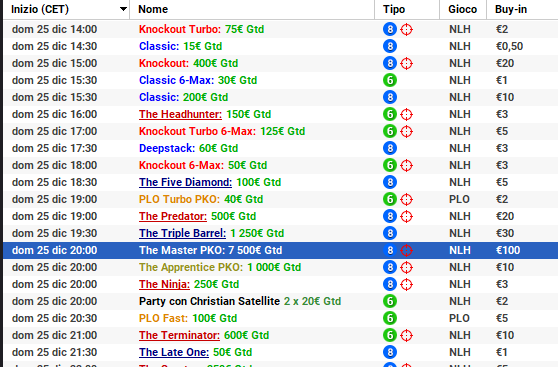558x367 pixels.
Task: Open The Five Diamond tournament link
Action: (x=185, y=182)
